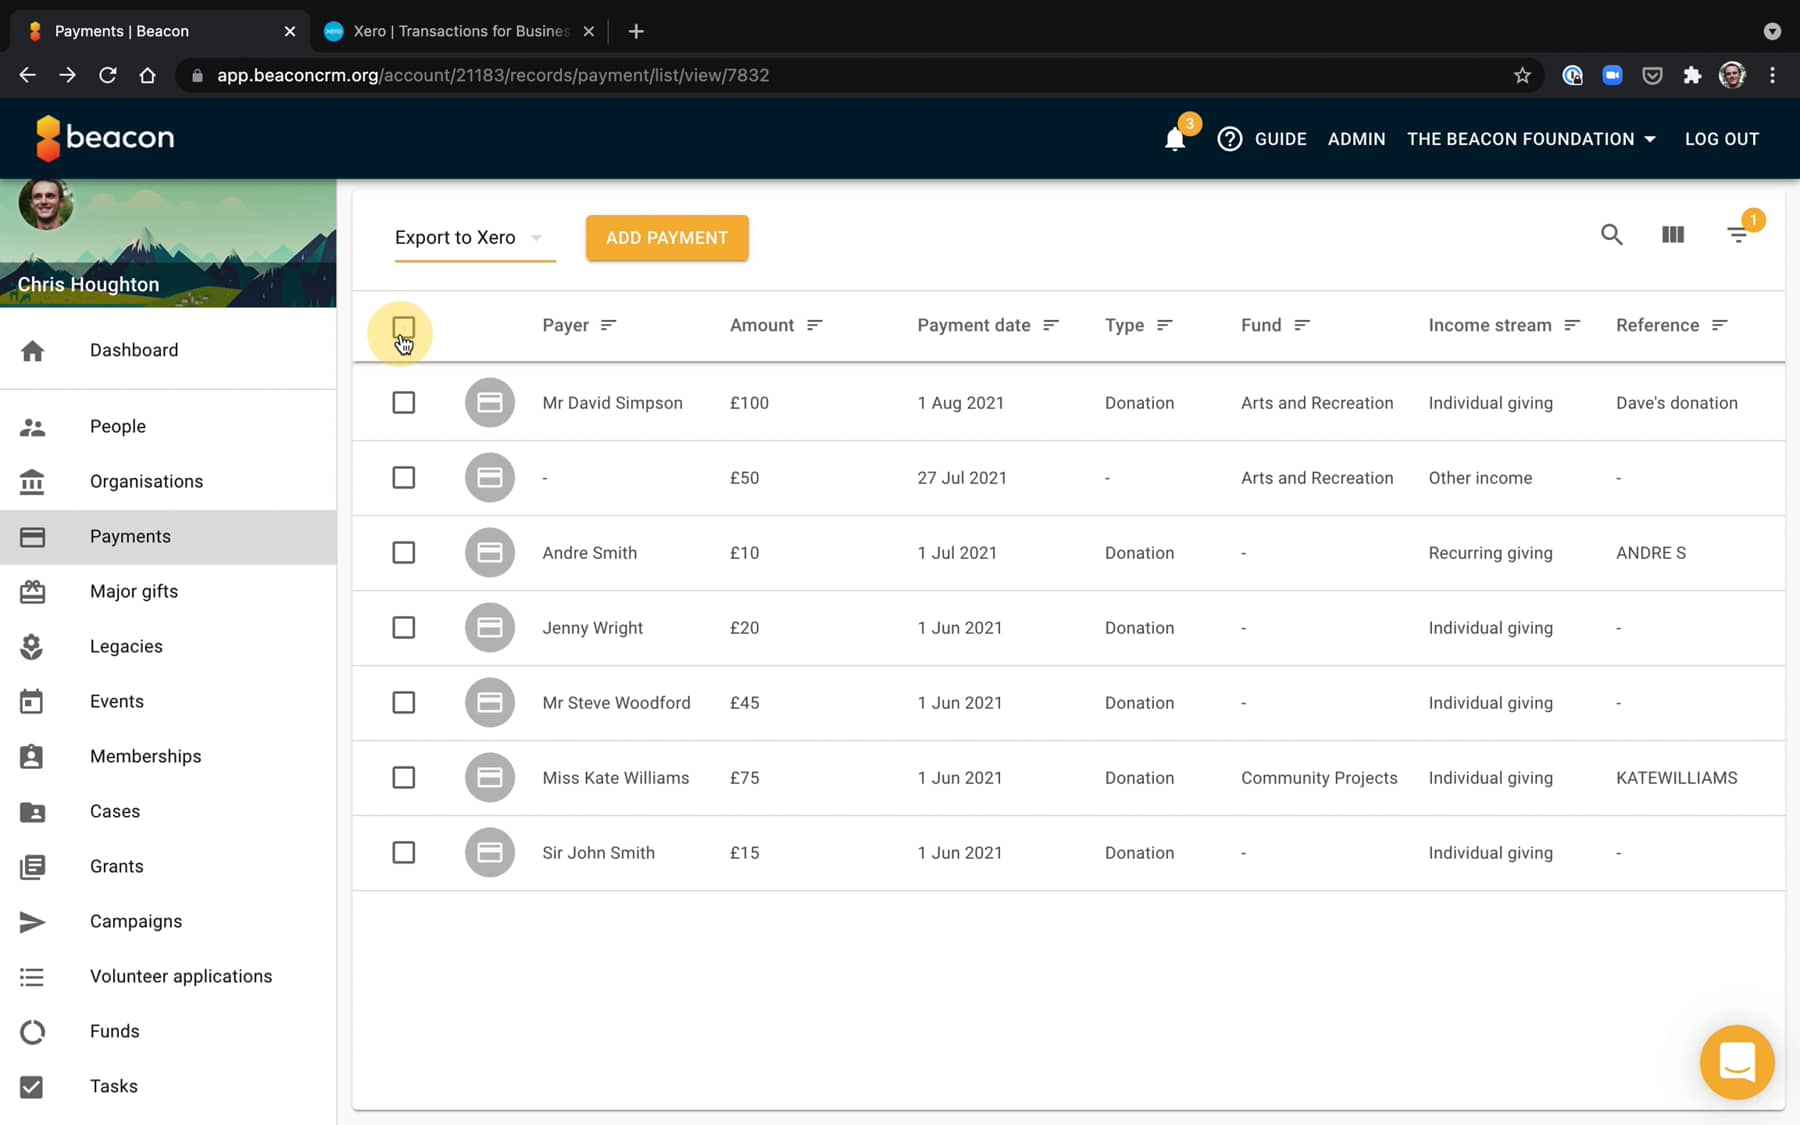Bookmark page with the star icon
This screenshot has height=1125, width=1800.
coord(1522,75)
